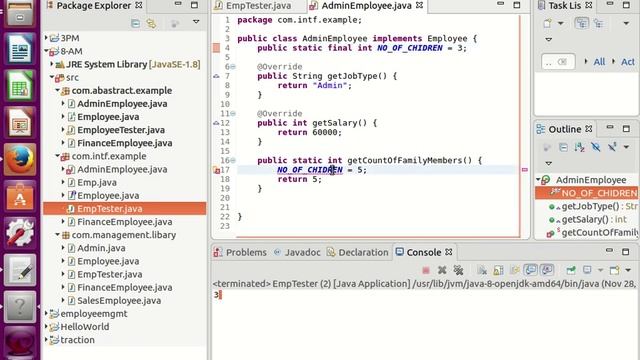640x360 pixels.
Task: Click Remove All Terminated Launches console icon
Action: [458, 270]
